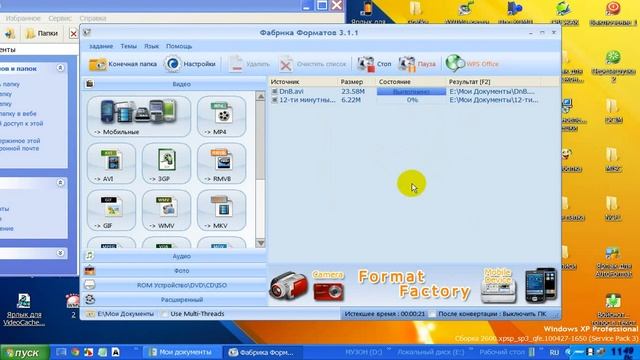Select the 3GP conversion icon
This screenshot has height=360, width=640.
tap(167, 163)
